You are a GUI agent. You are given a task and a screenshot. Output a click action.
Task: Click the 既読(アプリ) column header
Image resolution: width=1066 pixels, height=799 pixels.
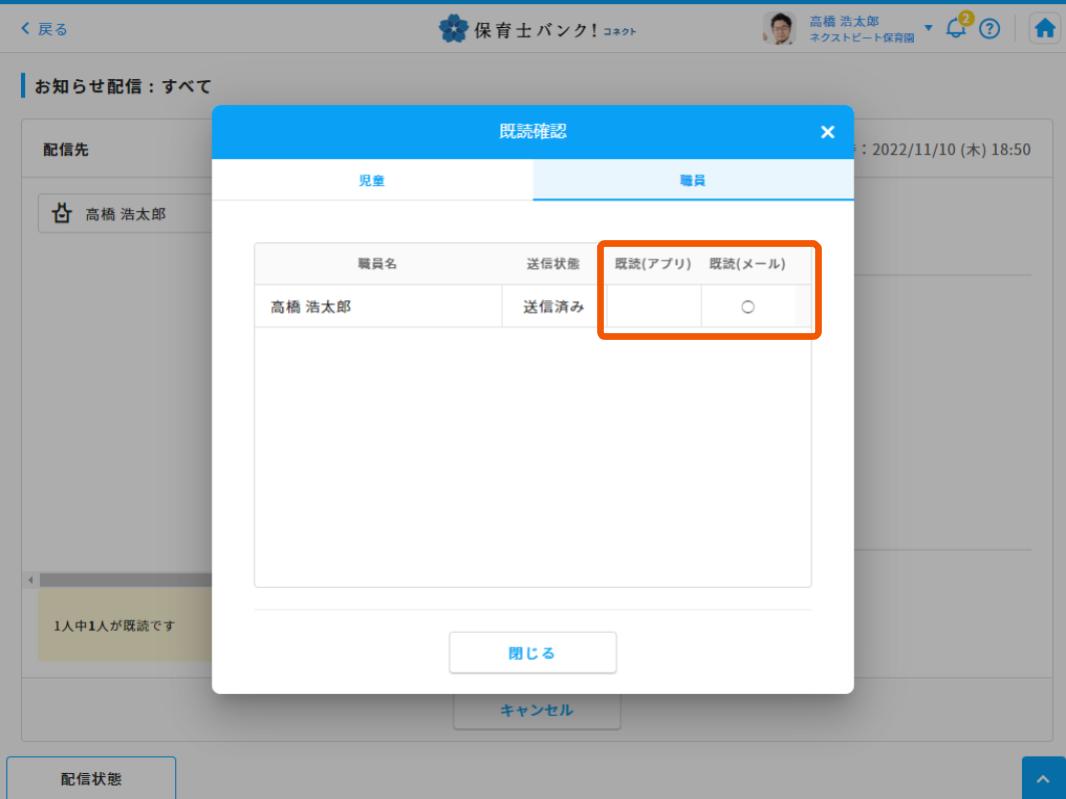tap(653, 264)
